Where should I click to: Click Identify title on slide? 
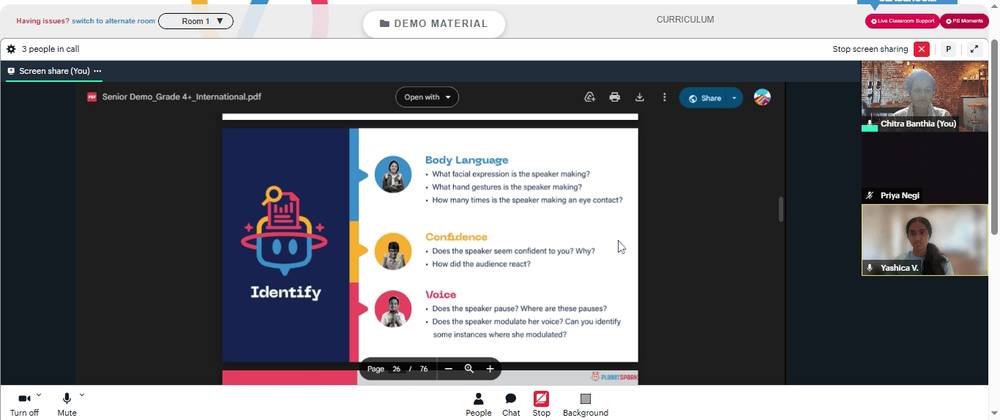(286, 293)
